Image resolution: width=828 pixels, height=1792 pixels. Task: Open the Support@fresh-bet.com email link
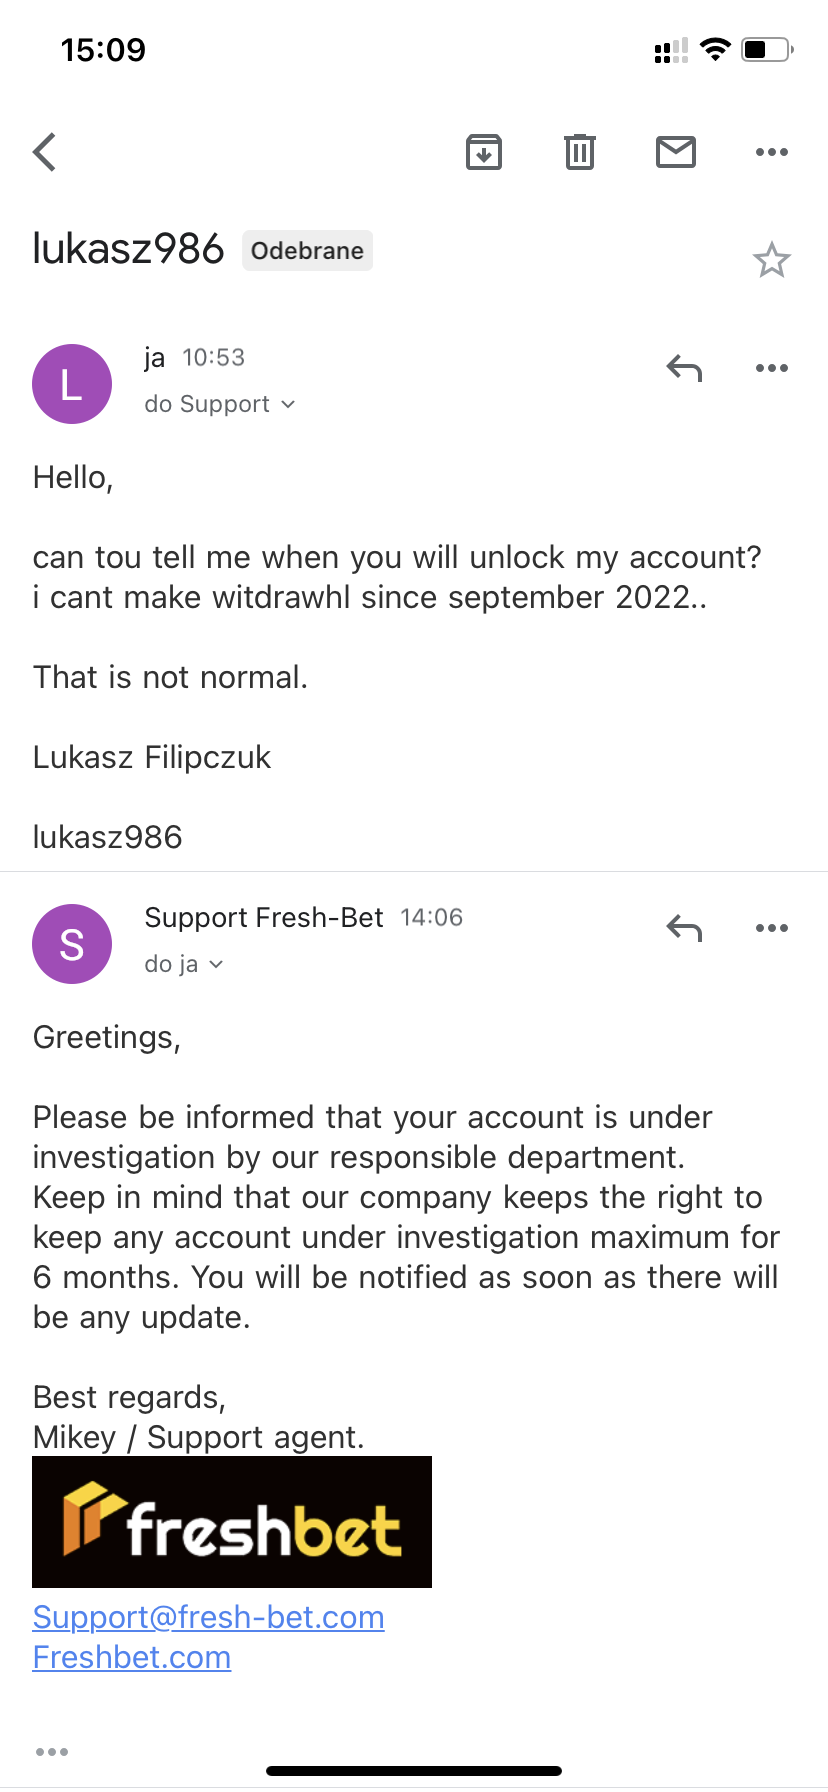tap(208, 1617)
